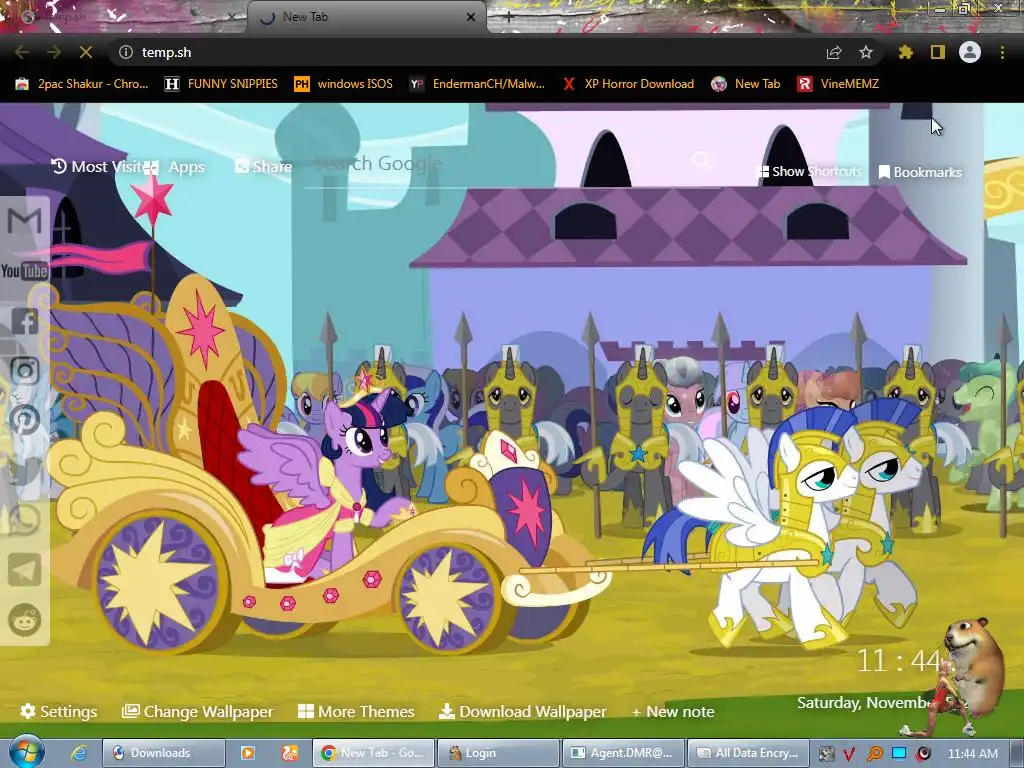This screenshot has height=768, width=1024.
Task: Switch to the Agent.DMR@... taskbar window
Action: point(624,753)
